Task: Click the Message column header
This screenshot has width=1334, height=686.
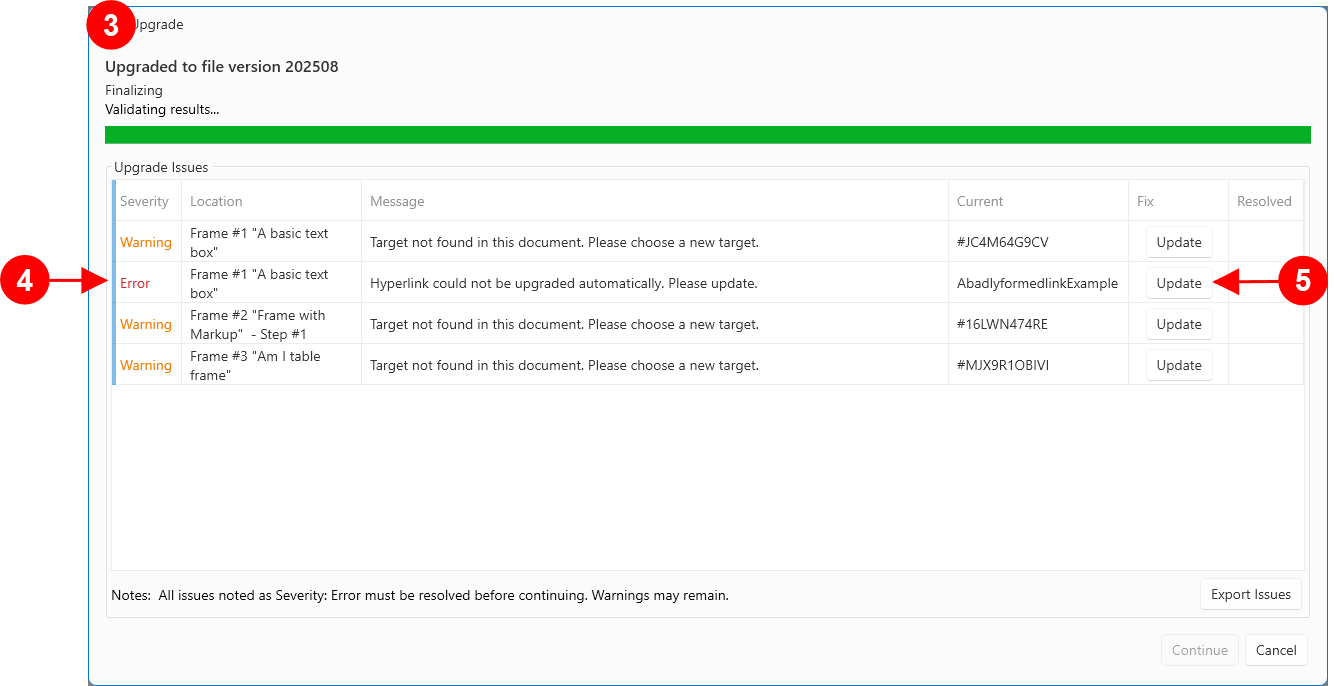Action: (398, 201)
